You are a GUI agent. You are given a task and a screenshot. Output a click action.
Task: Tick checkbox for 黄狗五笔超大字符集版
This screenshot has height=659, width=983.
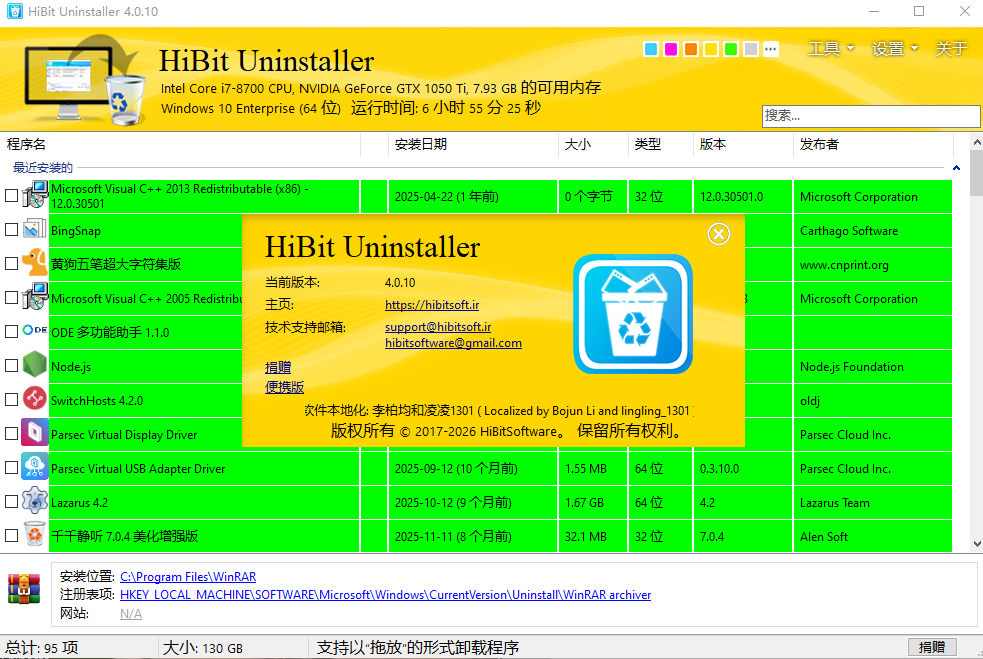tap(11, 264)
